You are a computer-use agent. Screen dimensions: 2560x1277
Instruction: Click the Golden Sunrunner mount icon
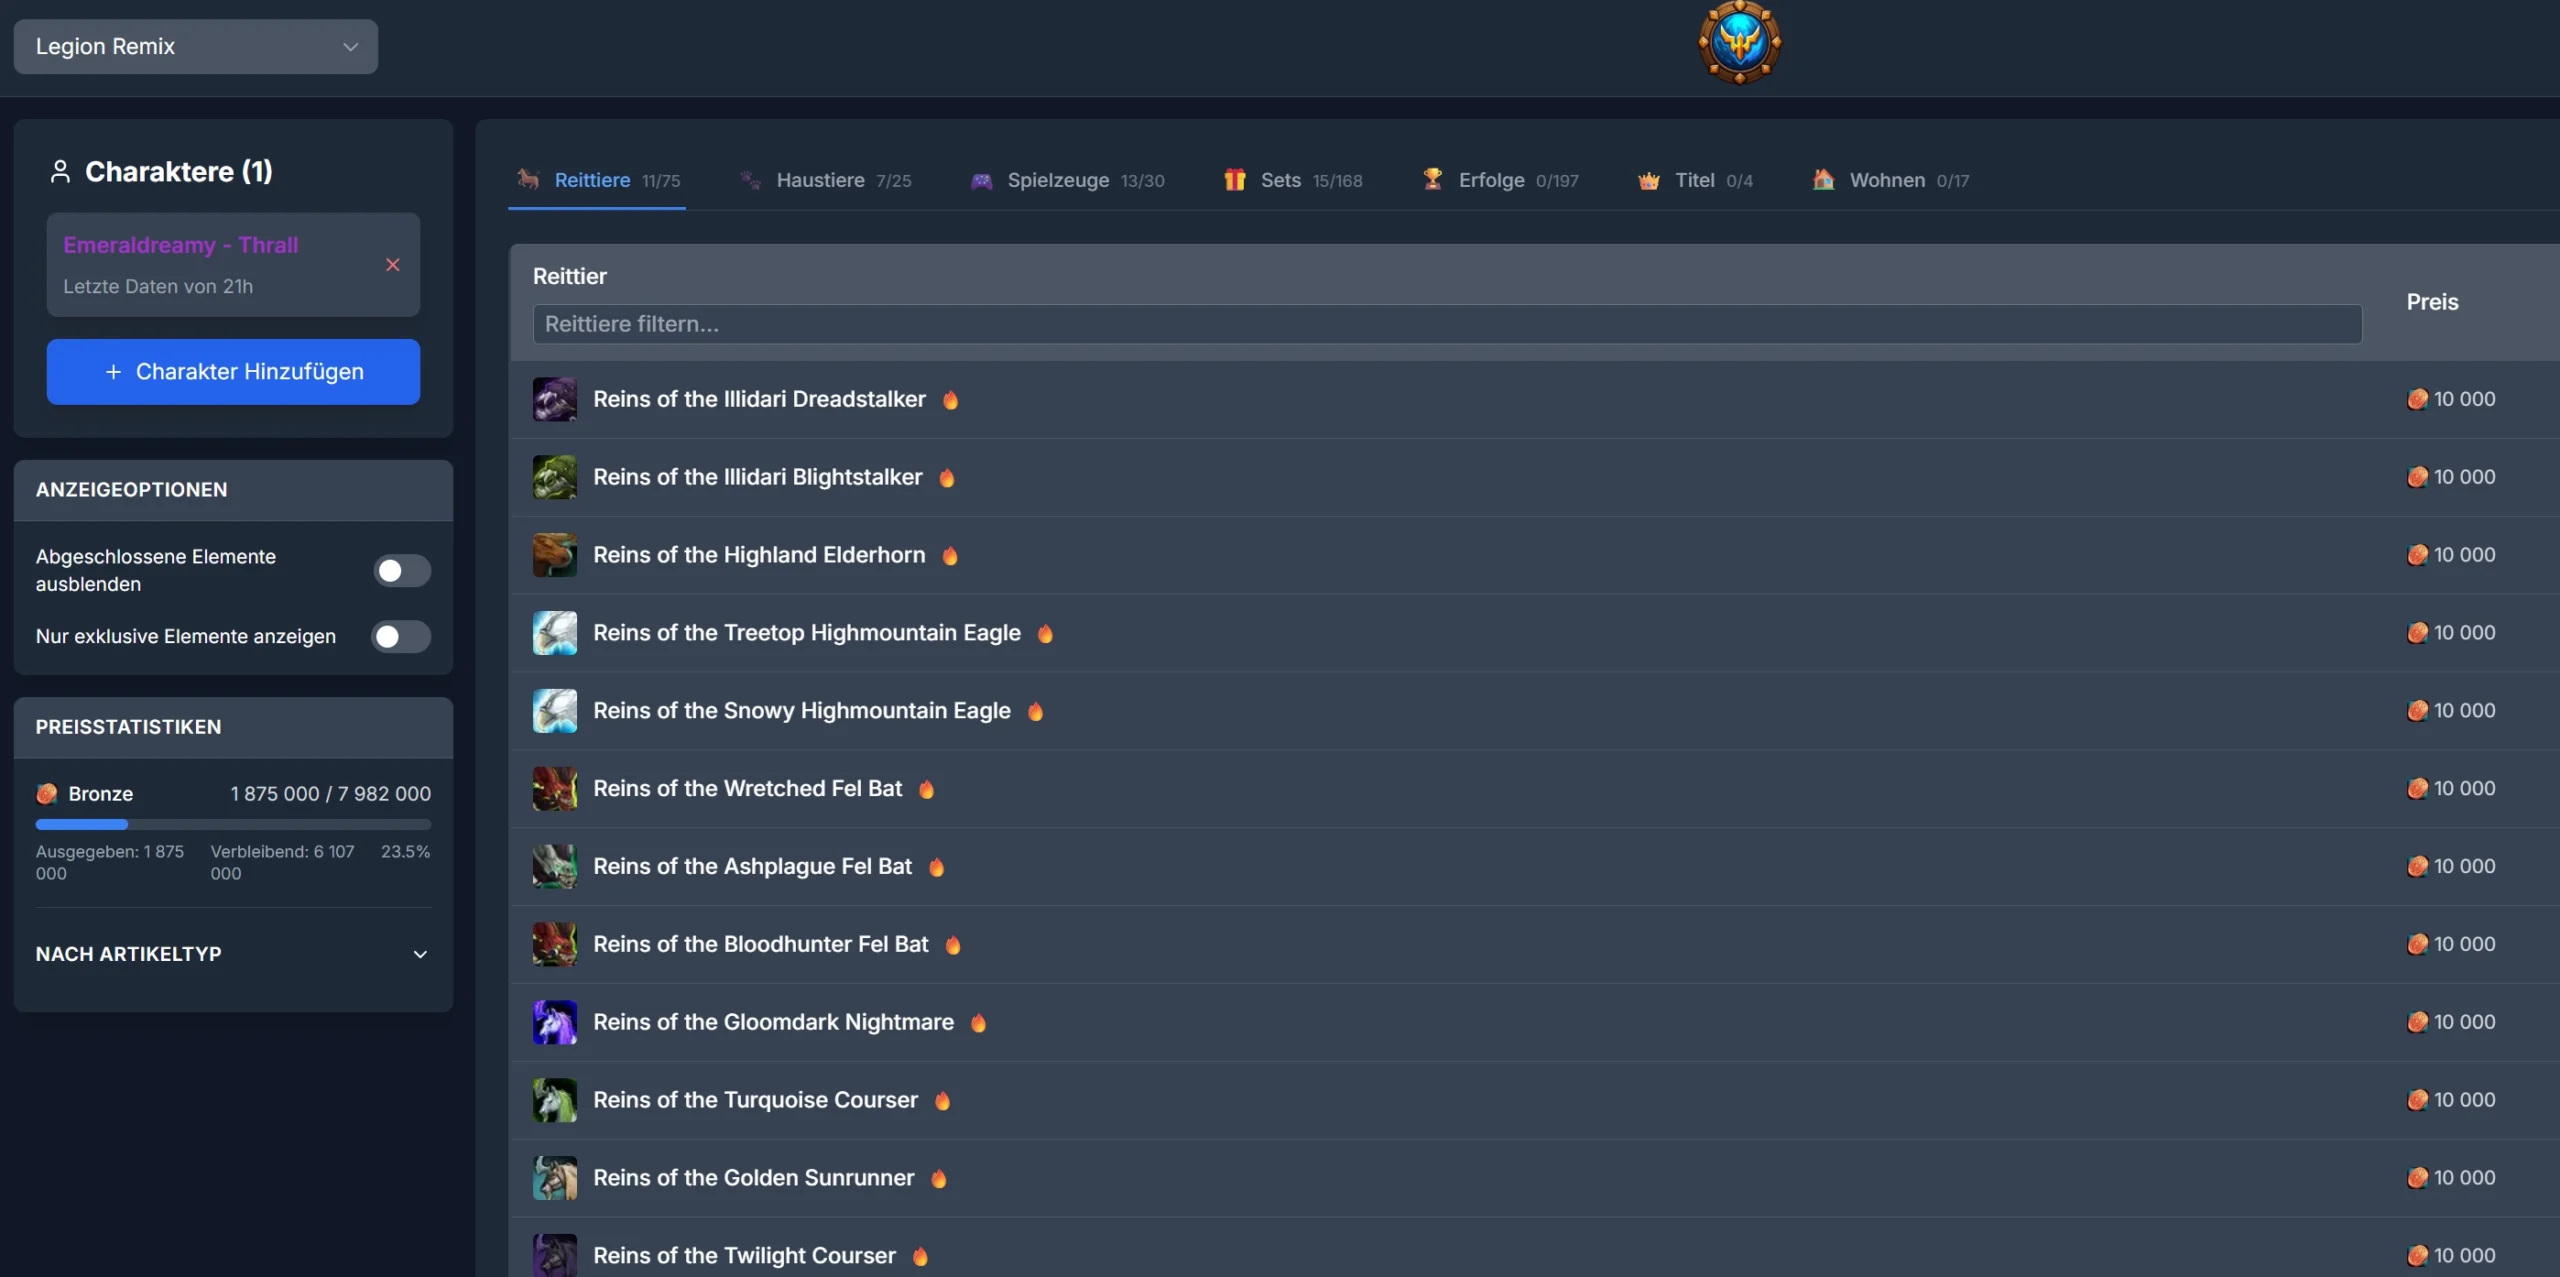point(554,1178)
